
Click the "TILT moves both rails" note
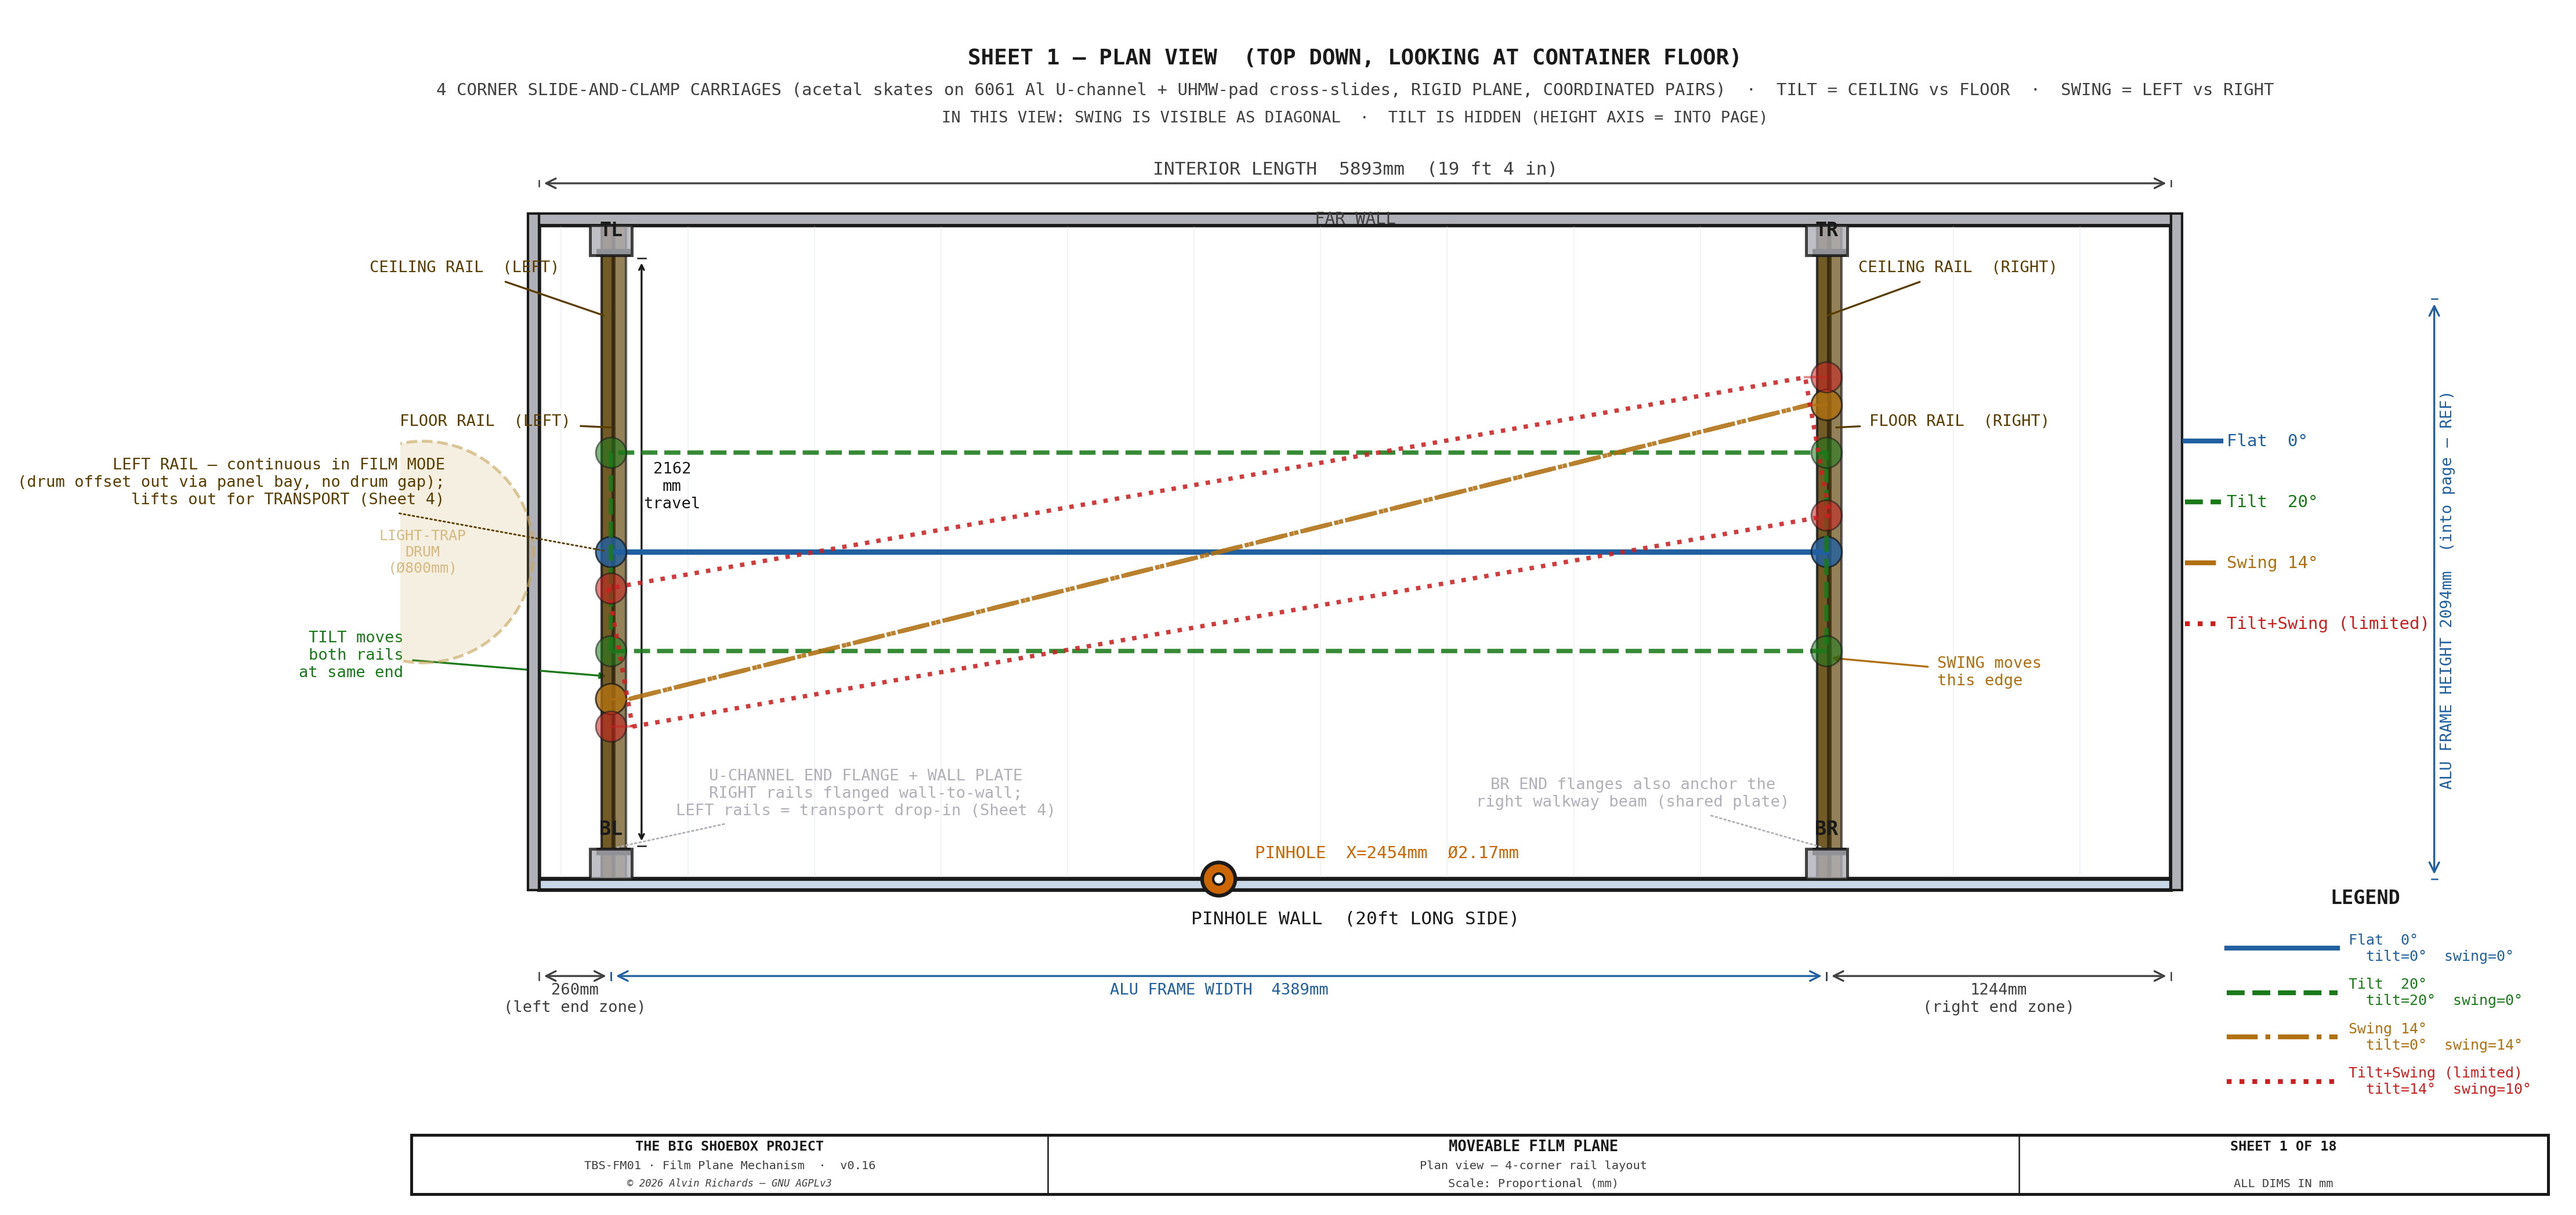click(x=352, y=655)
